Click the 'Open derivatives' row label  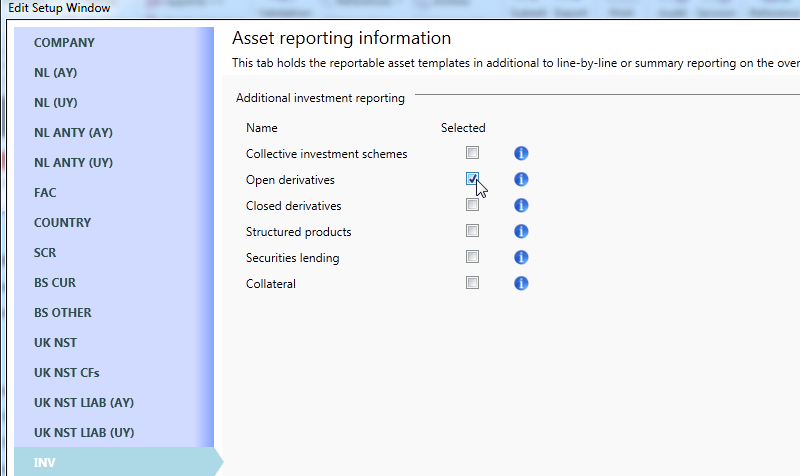[x=290, y=180]
